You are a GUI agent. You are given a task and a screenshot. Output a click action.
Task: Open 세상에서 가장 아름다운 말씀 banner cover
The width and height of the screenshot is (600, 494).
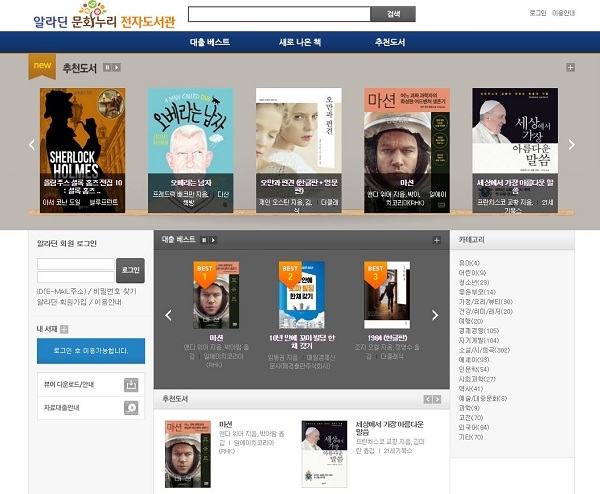pos(515,150)
